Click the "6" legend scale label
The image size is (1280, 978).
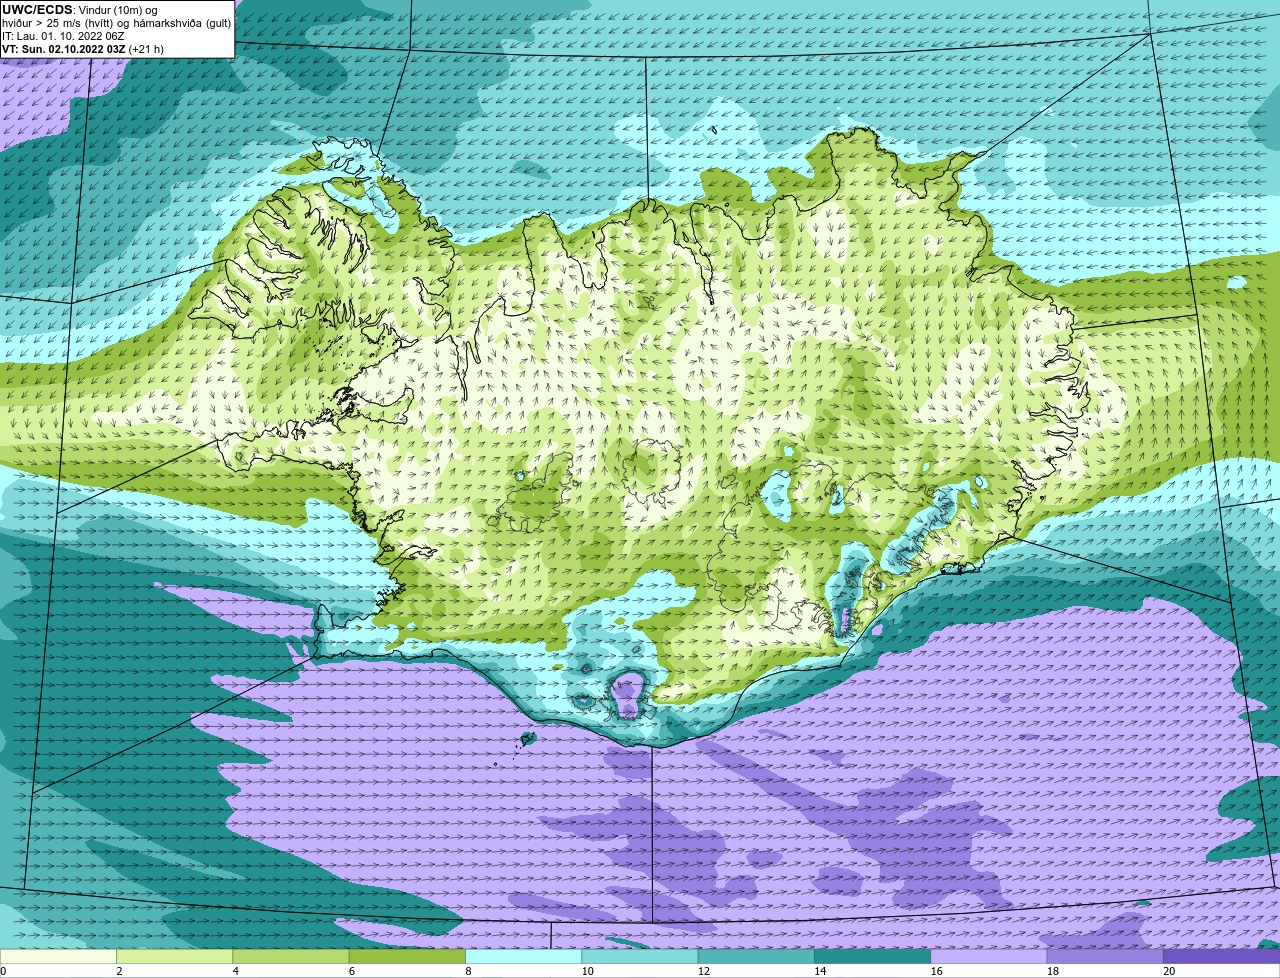(x=352, y=971)
